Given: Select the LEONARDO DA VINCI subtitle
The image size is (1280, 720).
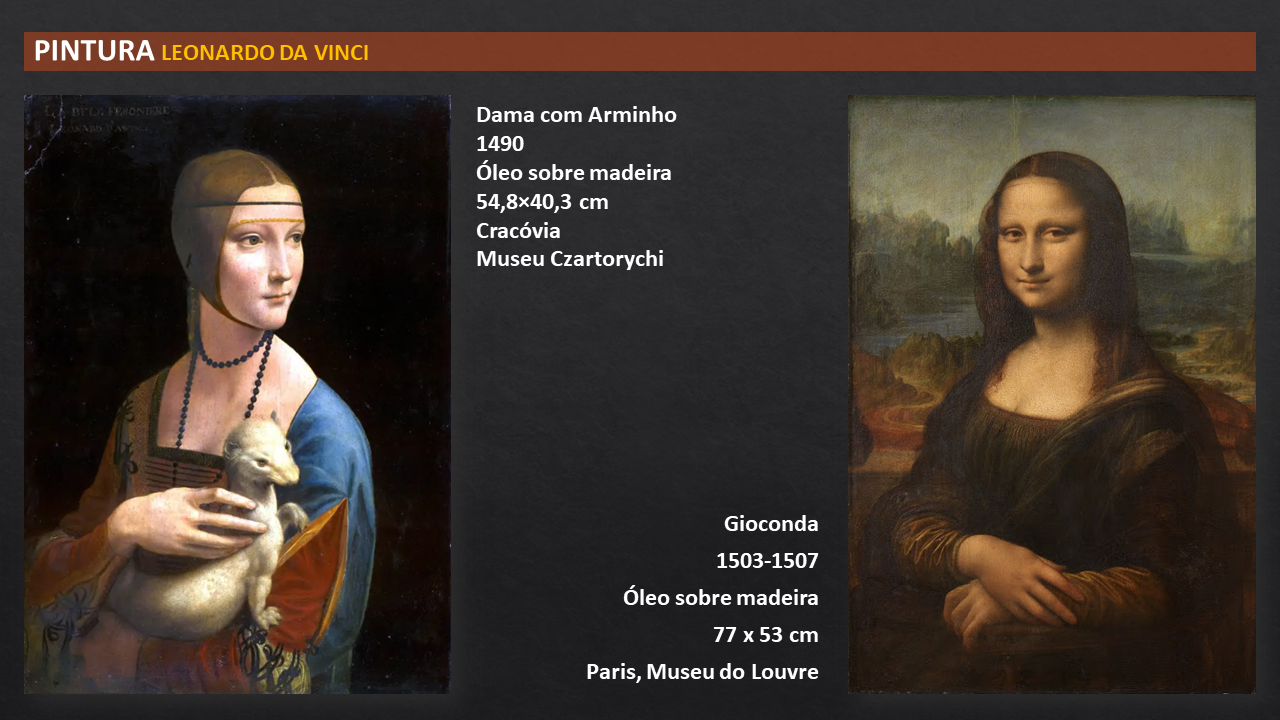Looking at the screenshot, I should (x=265, y=53).
